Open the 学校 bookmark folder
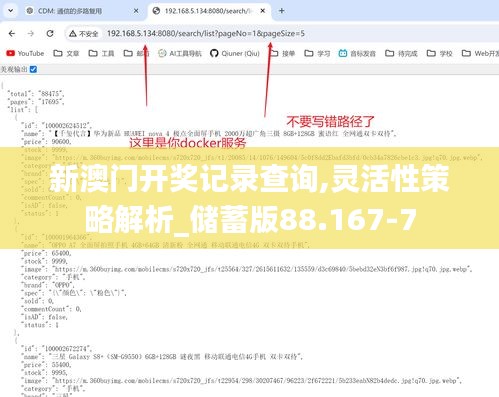Screen dimensions: 499x397 (x=439, y=53)
